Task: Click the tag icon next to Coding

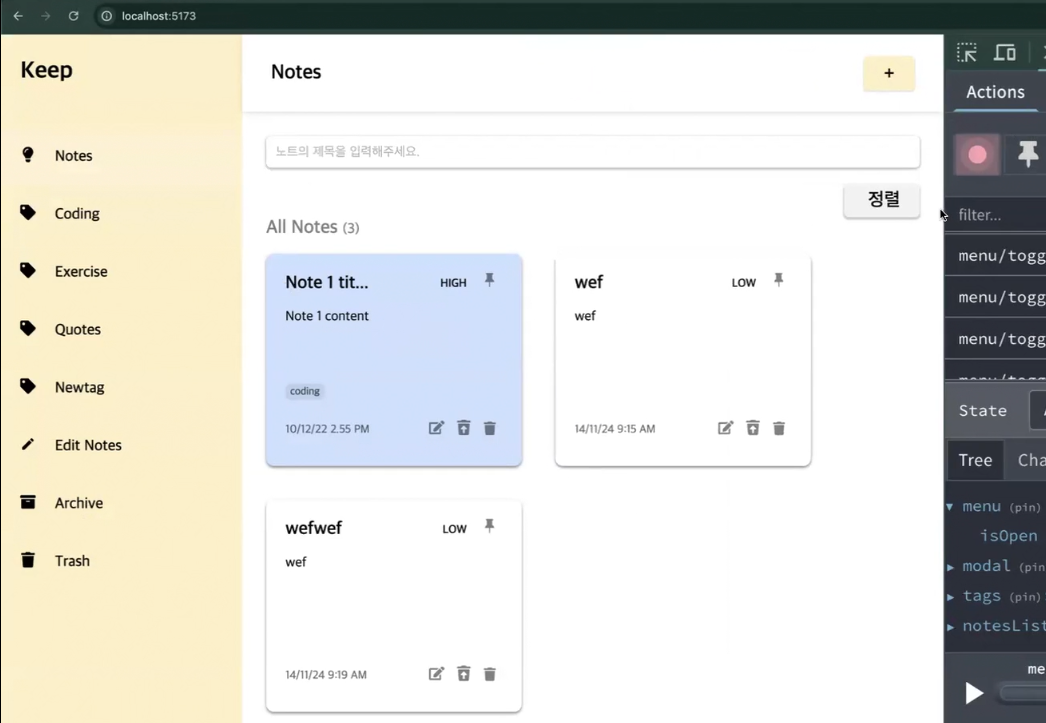Action: pyautogui.click(x=27, y=212)
